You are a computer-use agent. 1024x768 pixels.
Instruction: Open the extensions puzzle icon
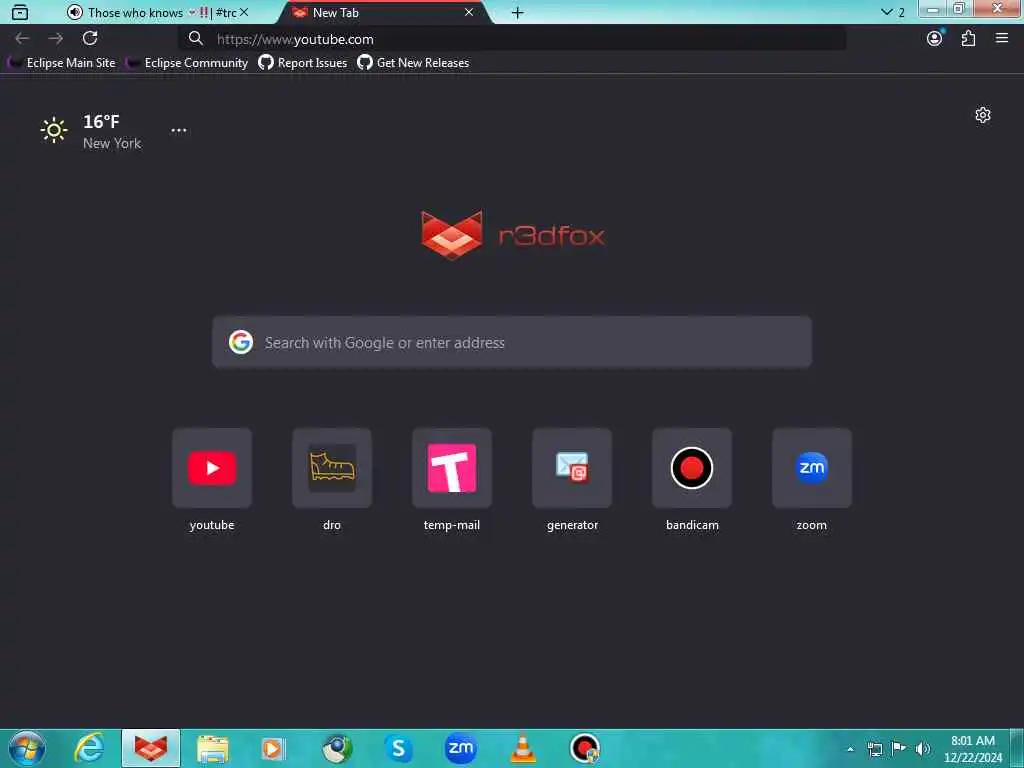point(968,39)
